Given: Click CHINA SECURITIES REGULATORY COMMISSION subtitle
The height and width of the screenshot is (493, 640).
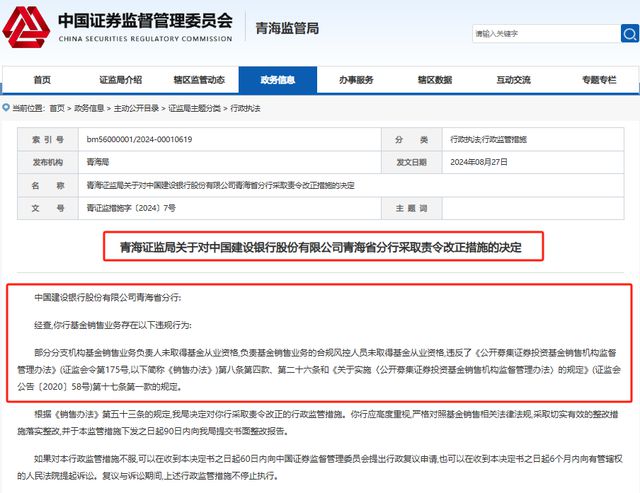Looking at the screenshot, I should coord(145,39).
